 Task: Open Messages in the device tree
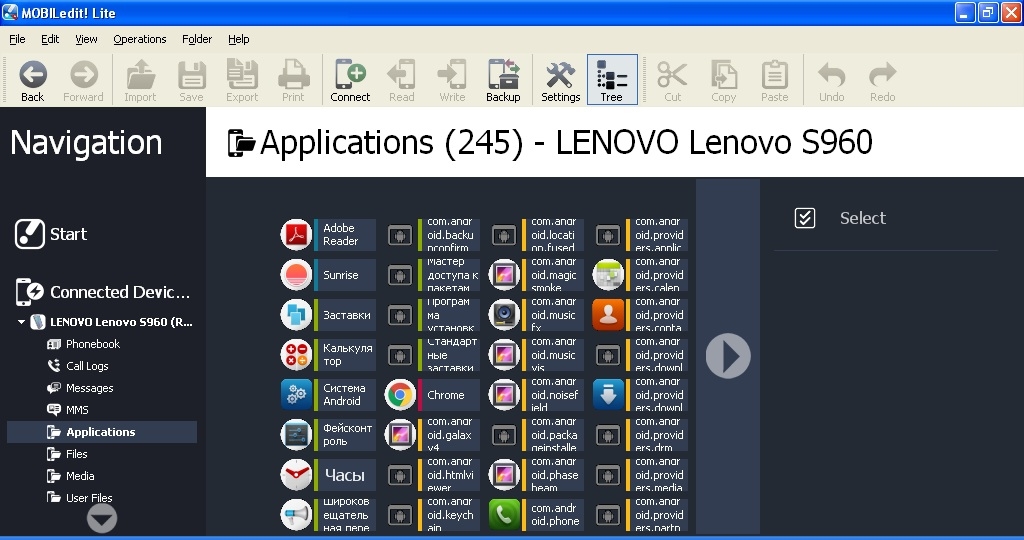click(x=80, y=388)
